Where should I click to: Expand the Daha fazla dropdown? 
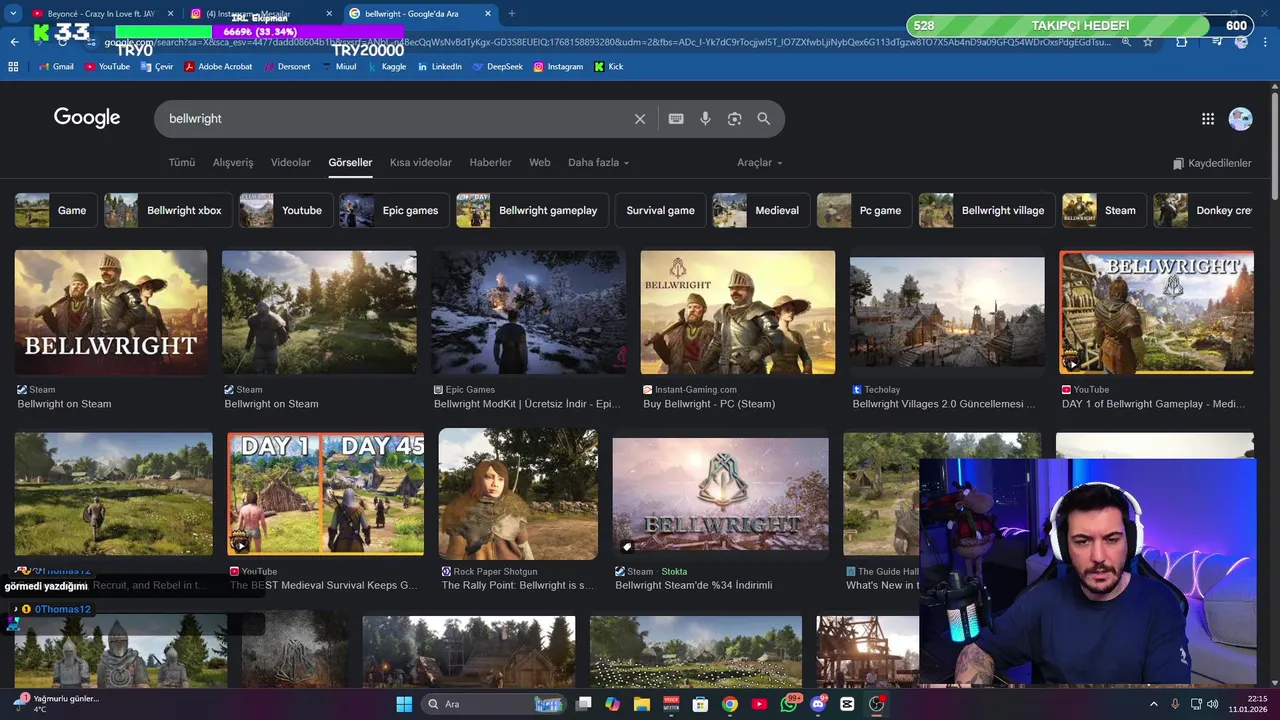click(598, 163)
